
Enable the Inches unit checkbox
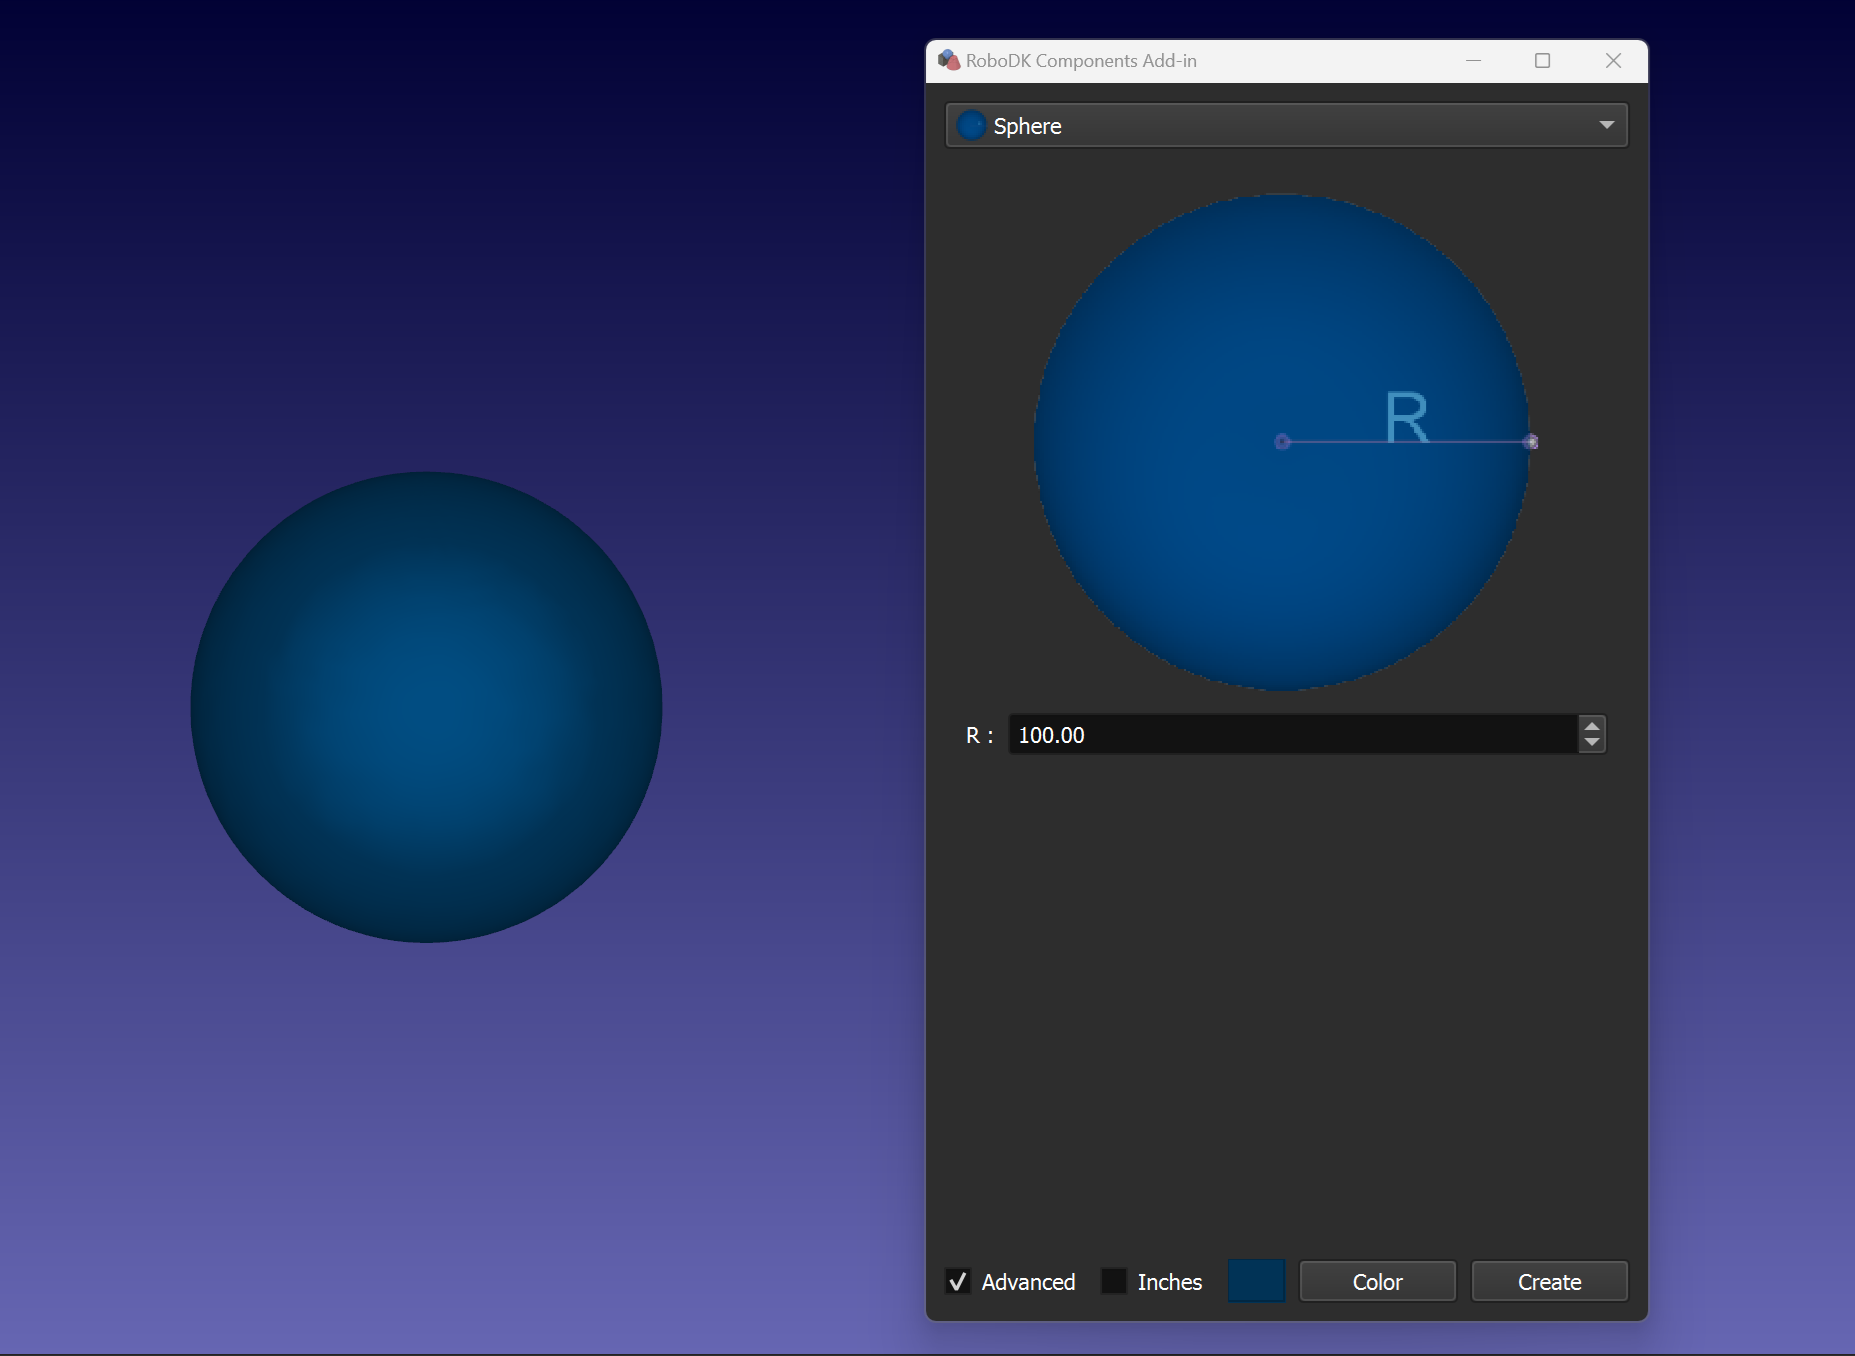(1113, 1281)
